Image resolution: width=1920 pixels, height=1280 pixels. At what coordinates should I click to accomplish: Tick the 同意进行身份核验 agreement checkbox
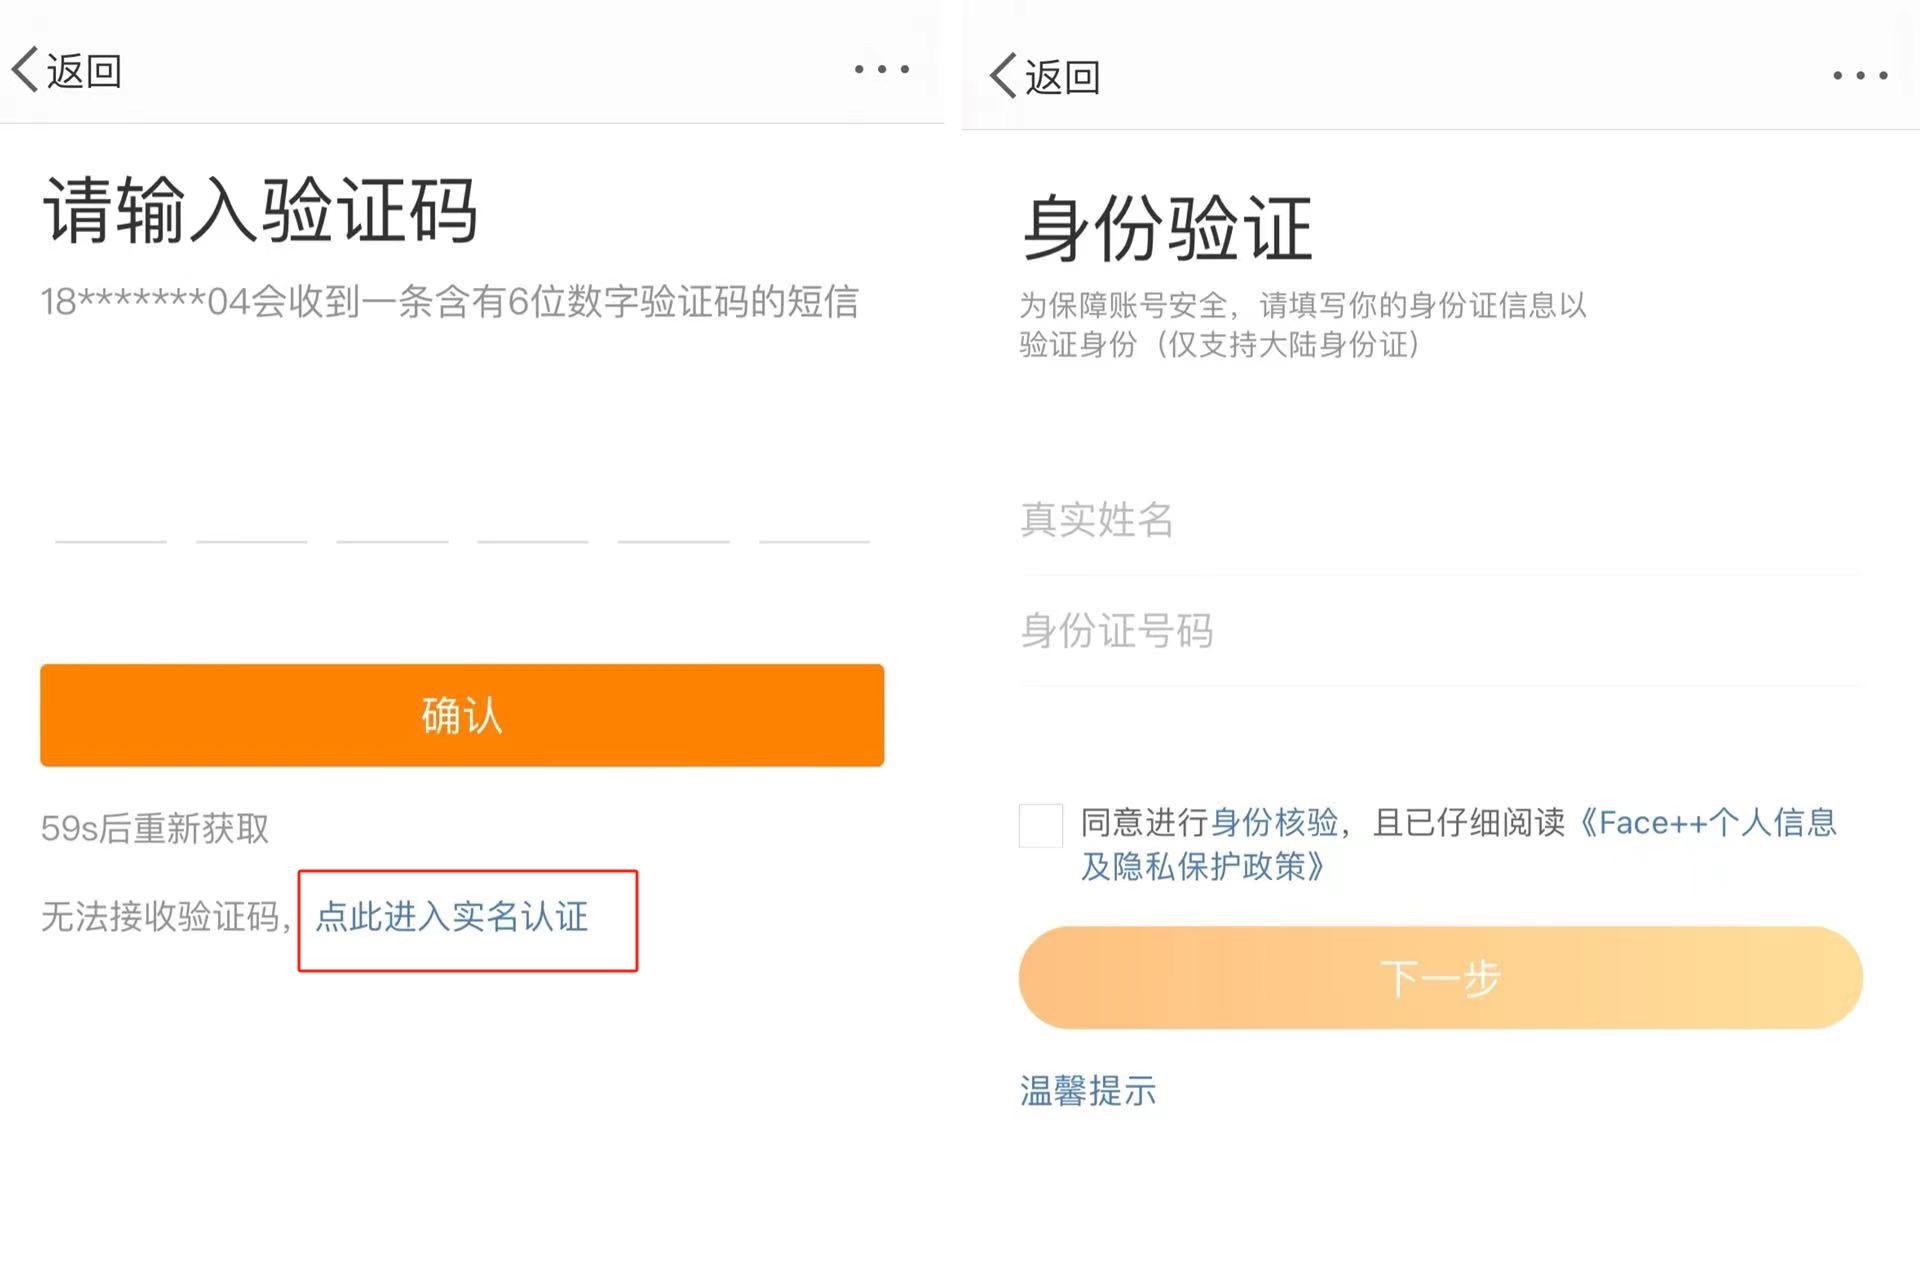tap(1040, 825)
